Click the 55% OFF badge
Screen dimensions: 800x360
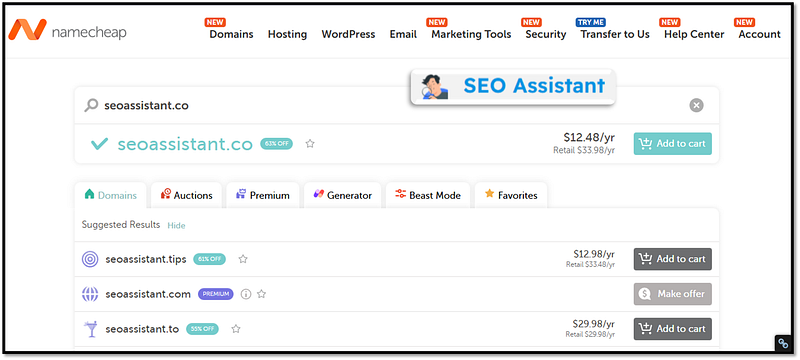[x=202, y=329]
